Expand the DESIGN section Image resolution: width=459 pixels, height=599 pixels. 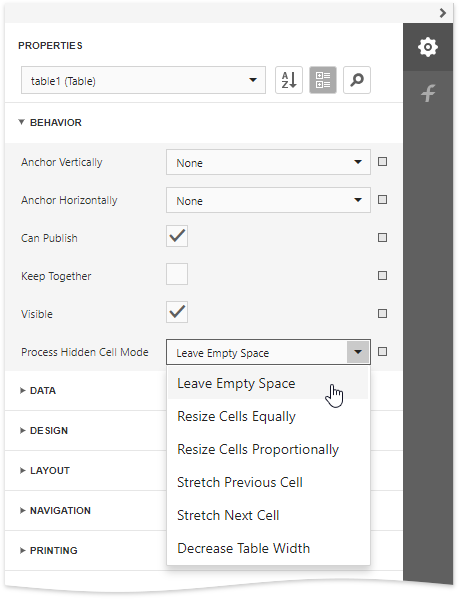[44, 431]
